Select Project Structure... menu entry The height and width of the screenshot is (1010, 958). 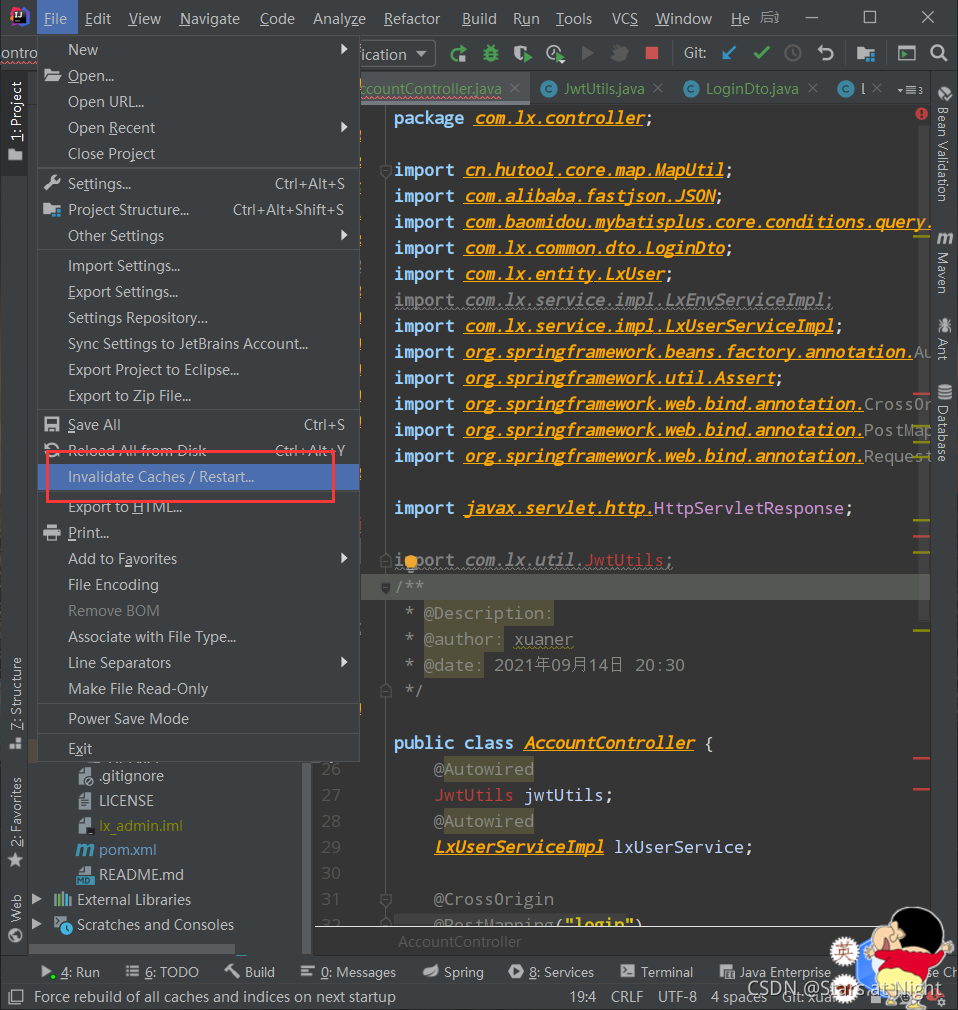[198, 209]
